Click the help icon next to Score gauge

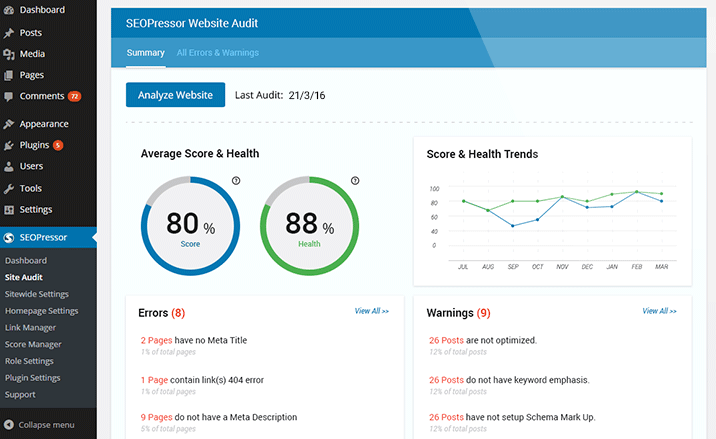pos(236,181)
